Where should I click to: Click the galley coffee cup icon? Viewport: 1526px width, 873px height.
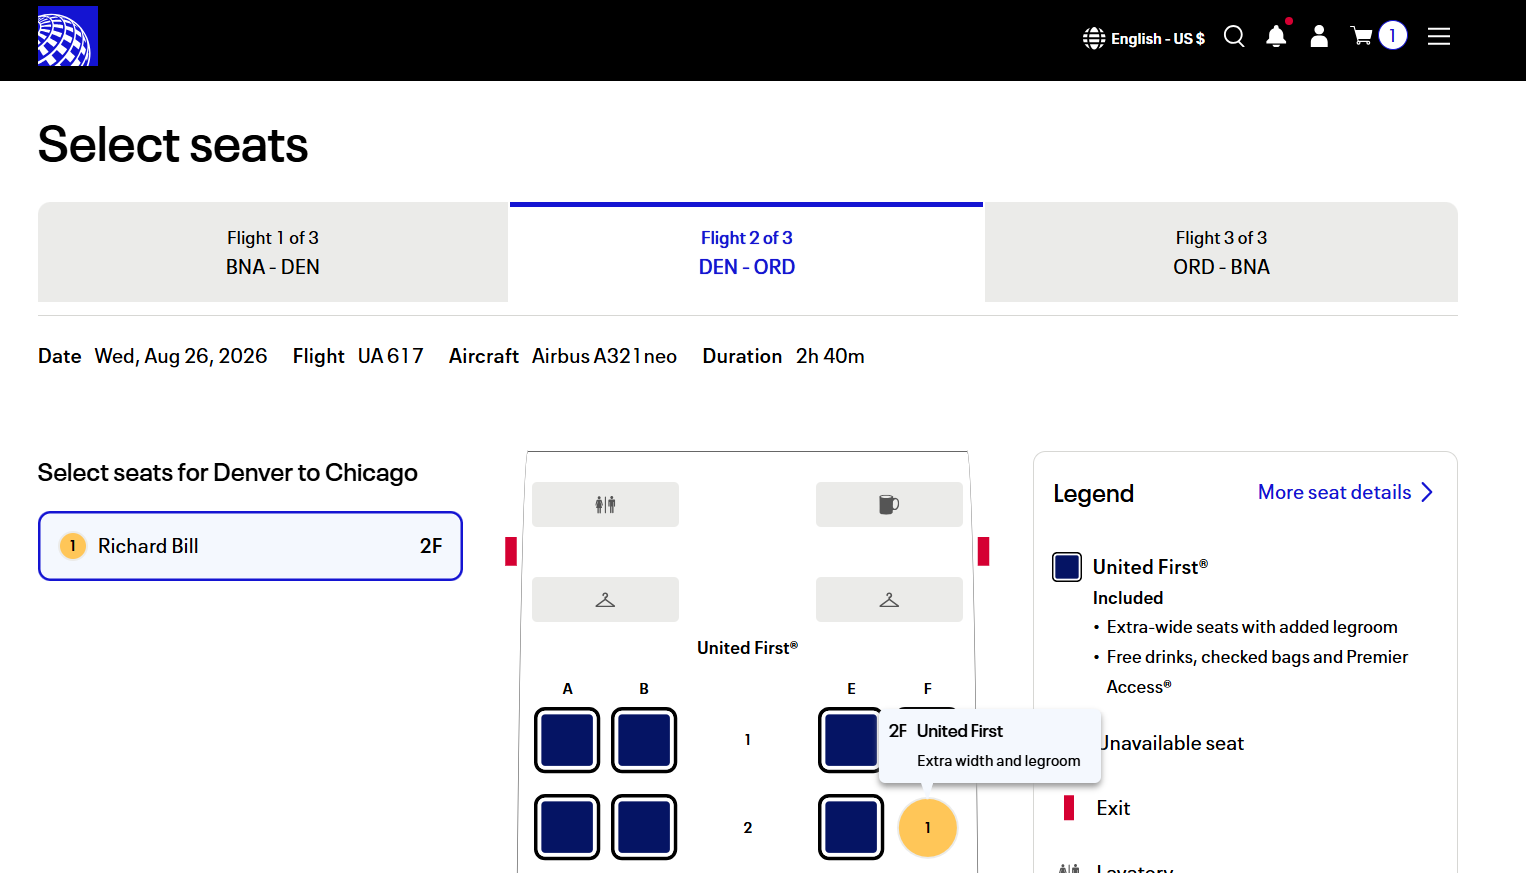[889, 504]
